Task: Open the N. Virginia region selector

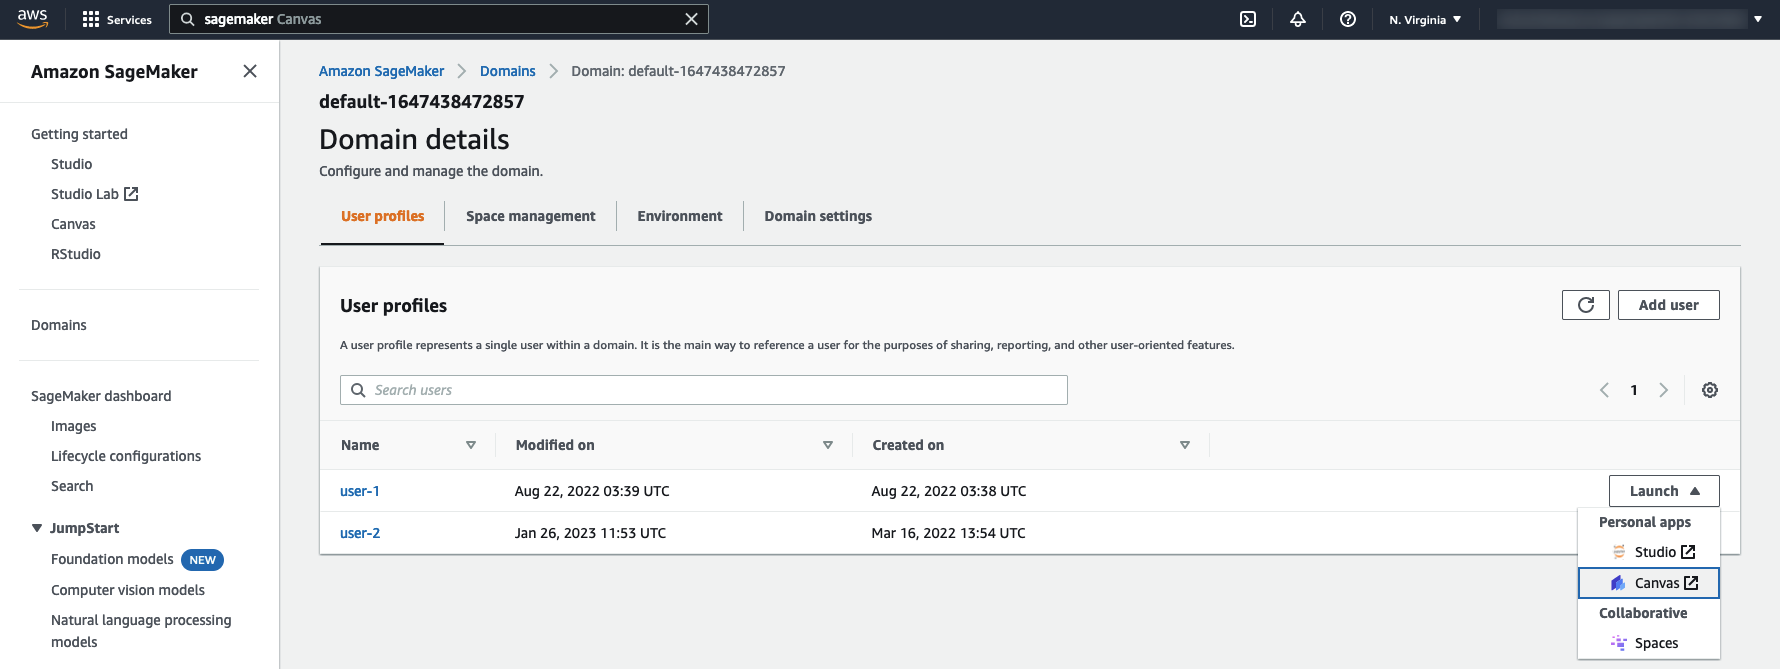Action: click(x=1425, y=19)
